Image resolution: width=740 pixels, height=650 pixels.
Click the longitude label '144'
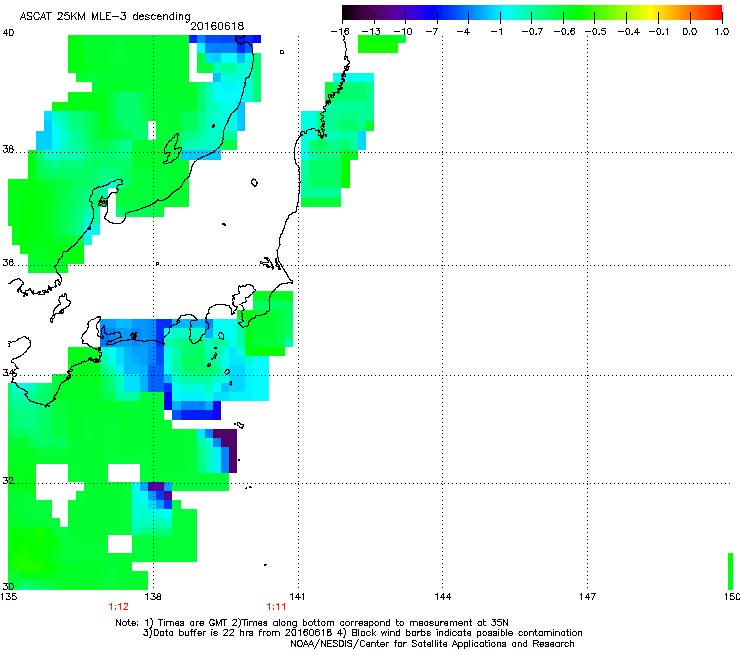pos(442,597)
